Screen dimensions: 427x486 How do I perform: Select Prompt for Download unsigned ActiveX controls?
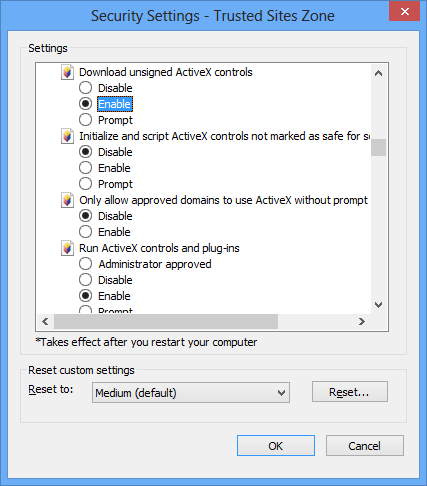tap(86, 120)
